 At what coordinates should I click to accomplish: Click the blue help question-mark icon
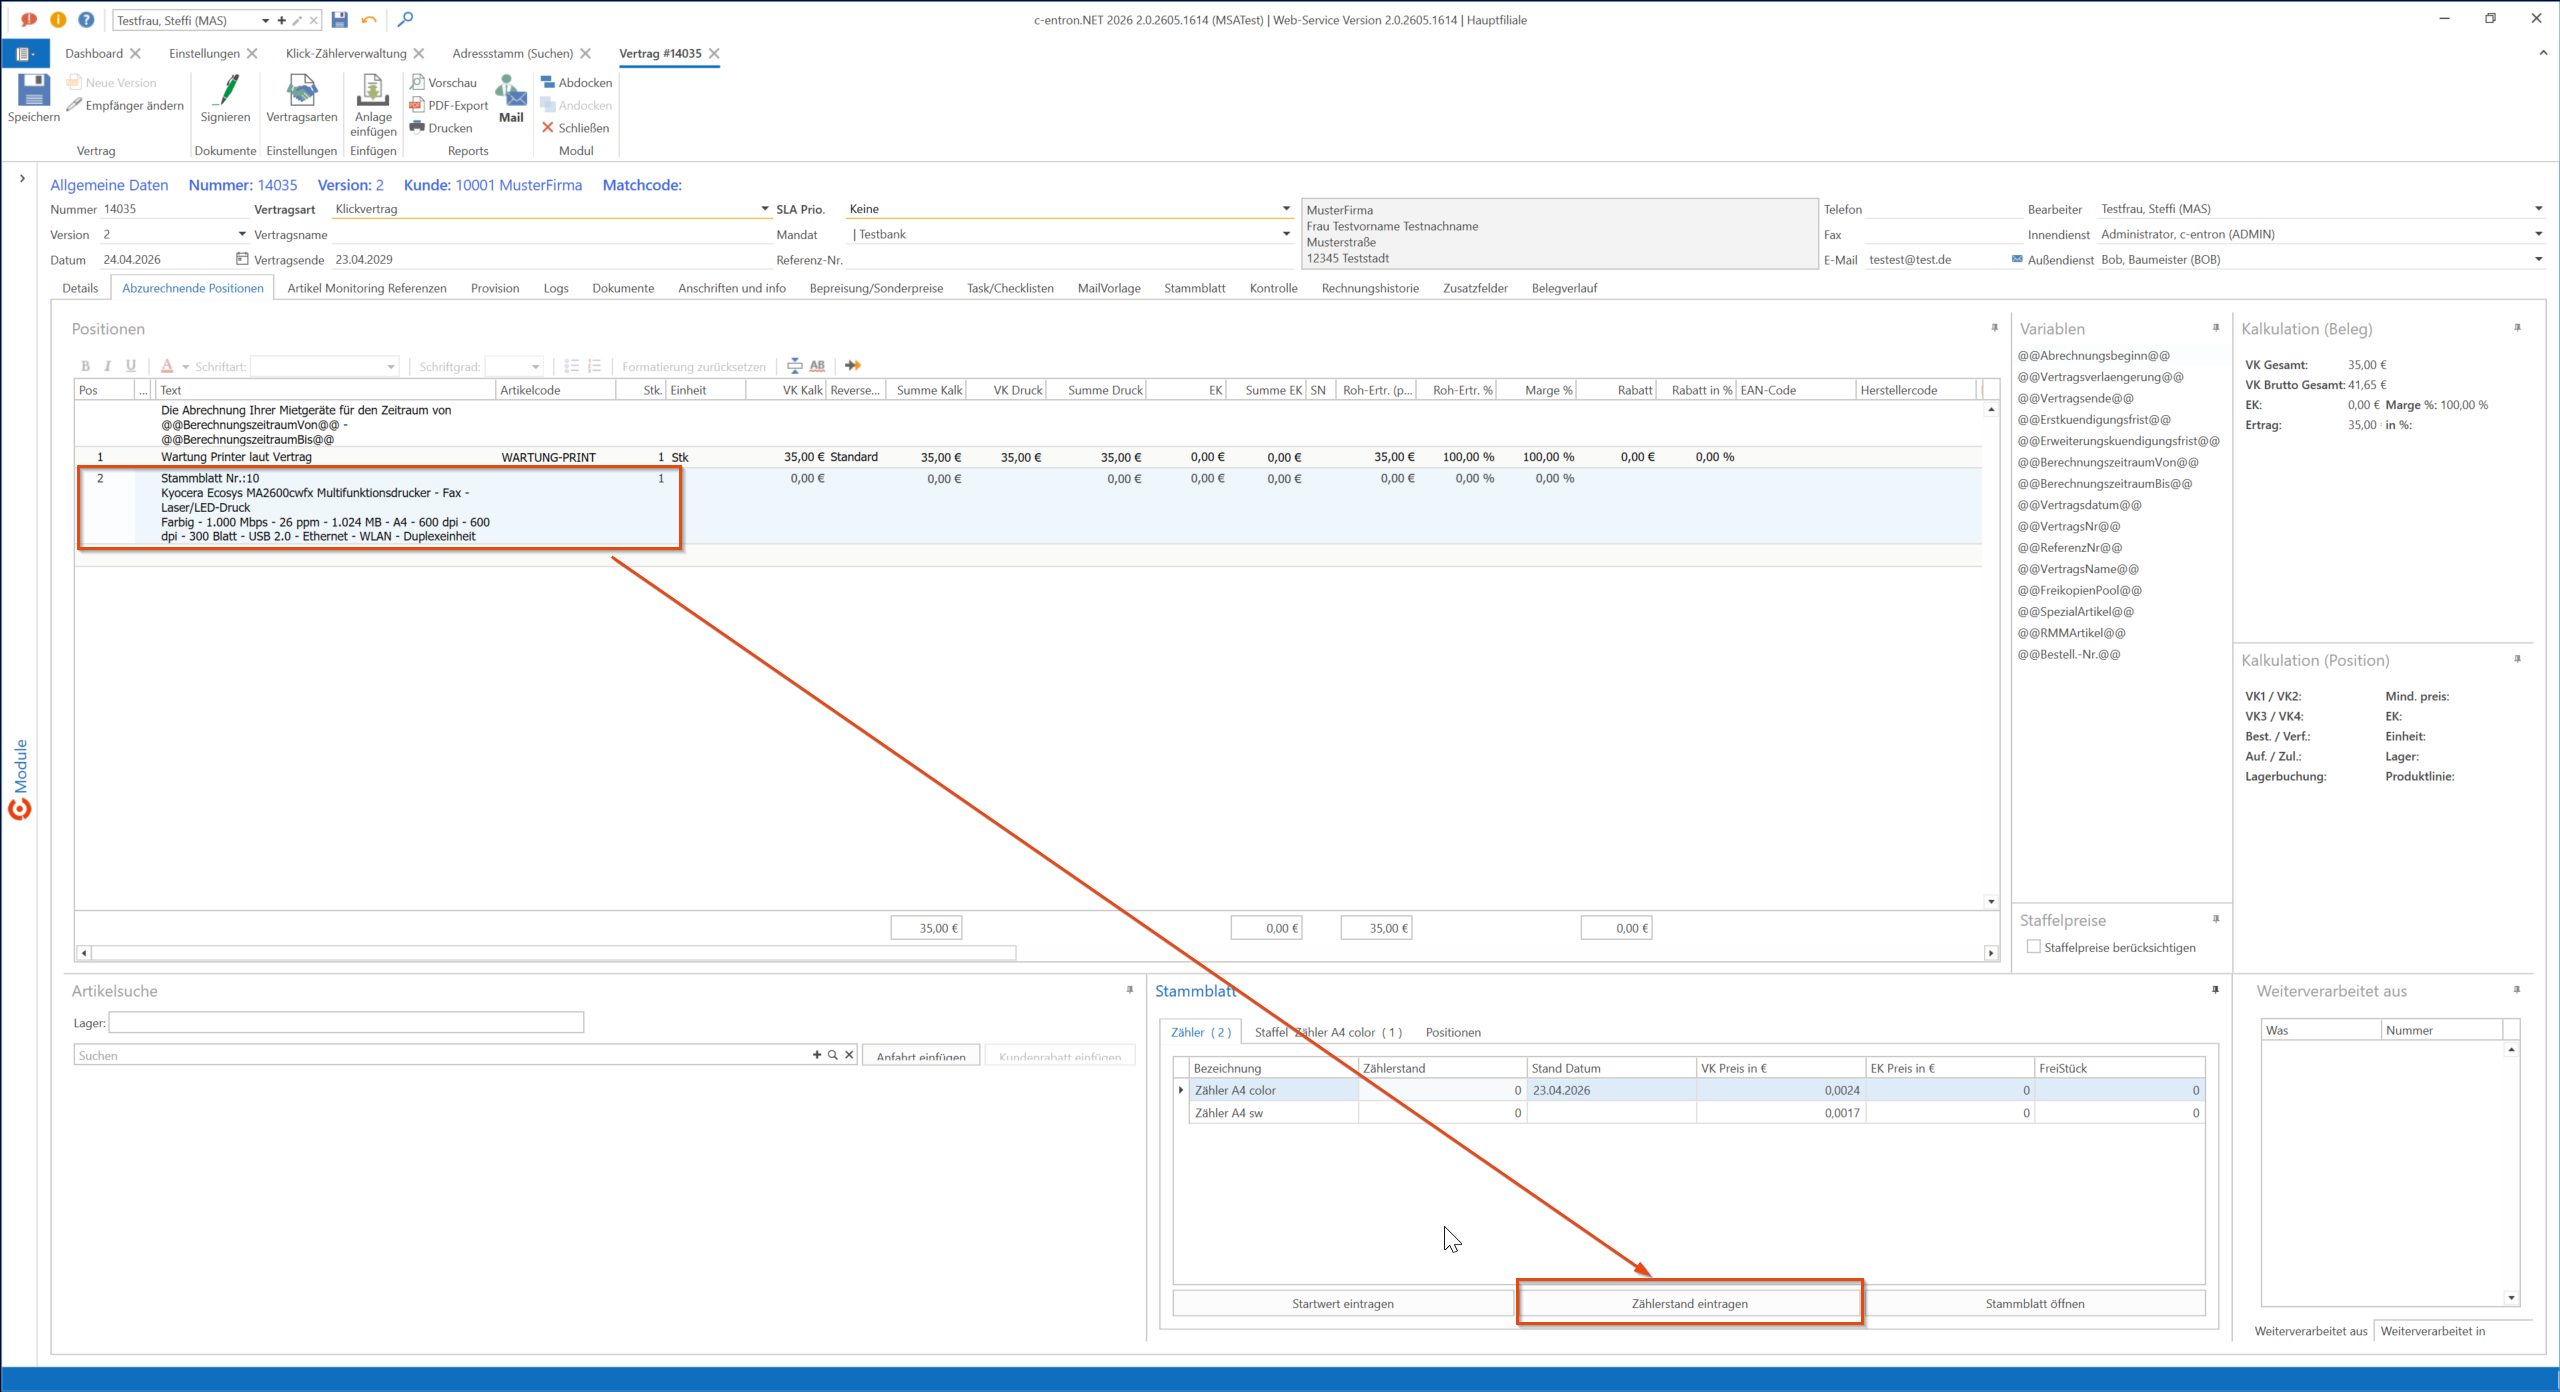(86, 19)
